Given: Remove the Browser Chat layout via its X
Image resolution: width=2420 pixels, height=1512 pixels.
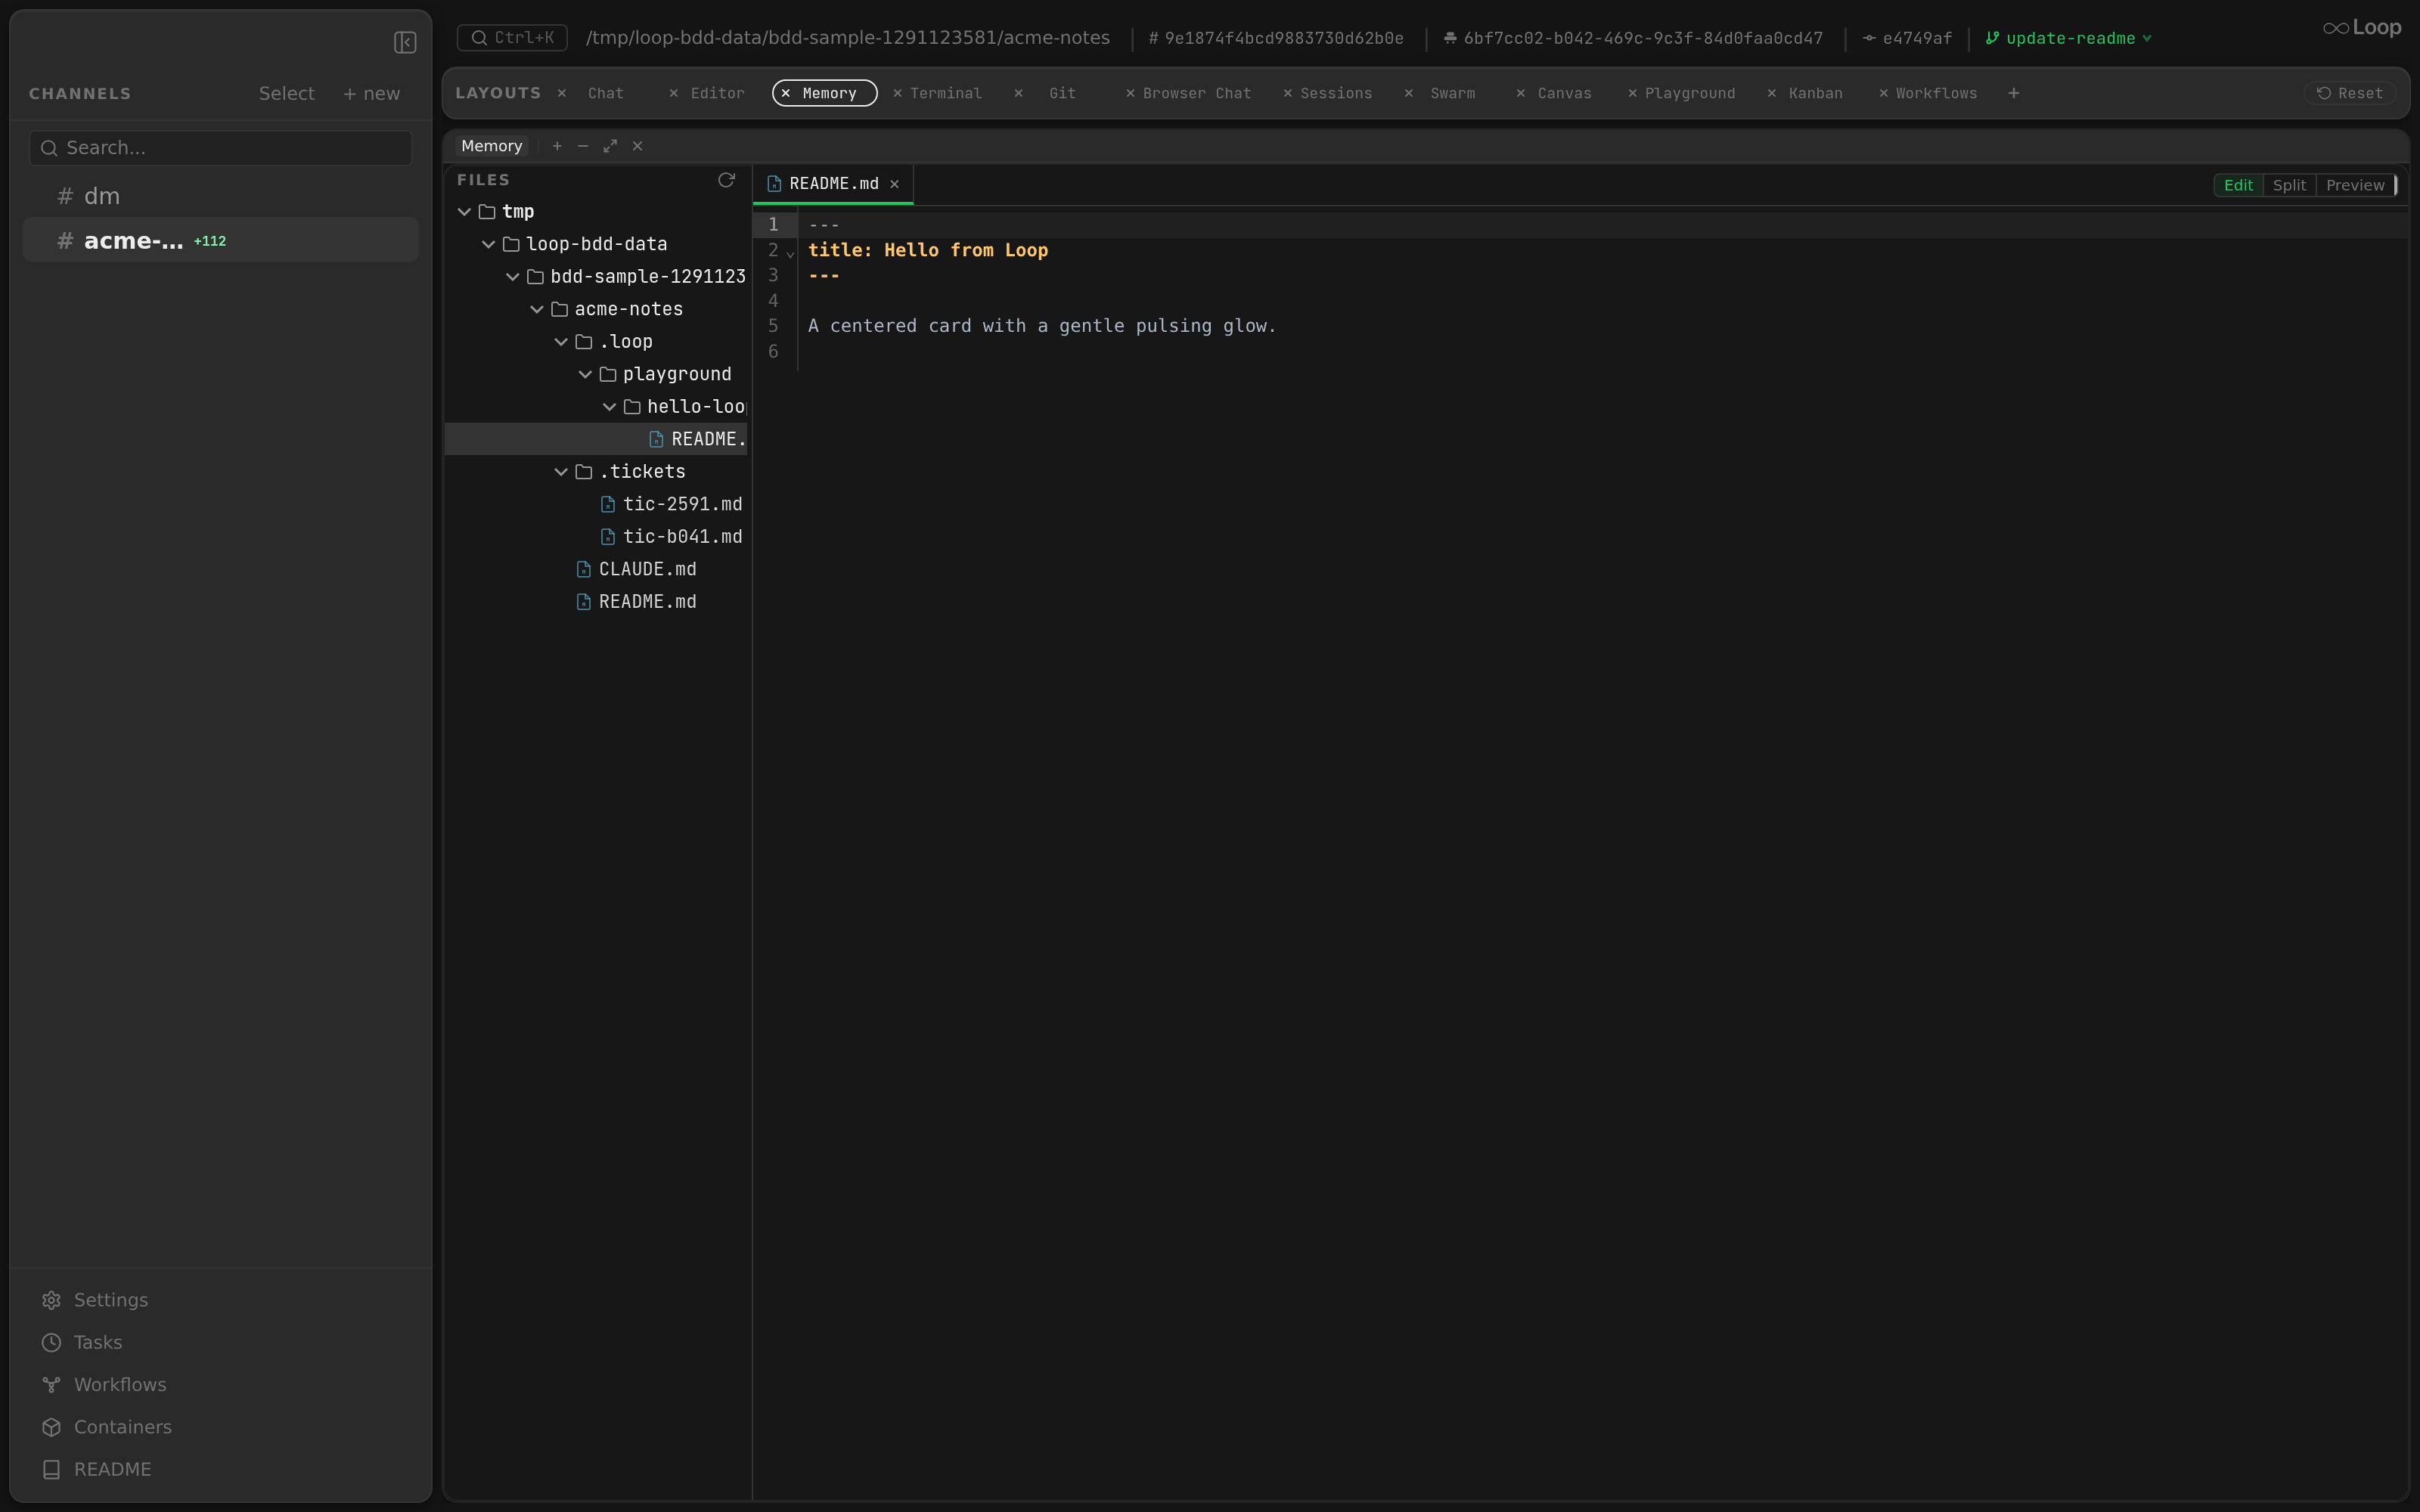Looking at the screenshot, I should [1130, 93].
